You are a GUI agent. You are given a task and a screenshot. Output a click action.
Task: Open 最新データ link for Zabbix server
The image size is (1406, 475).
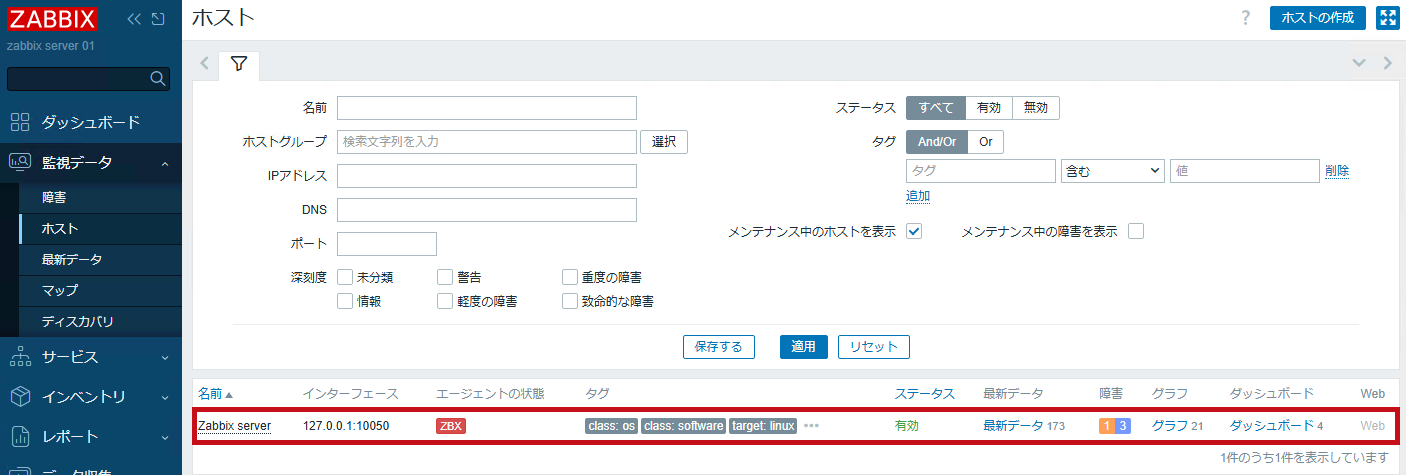1013,426
